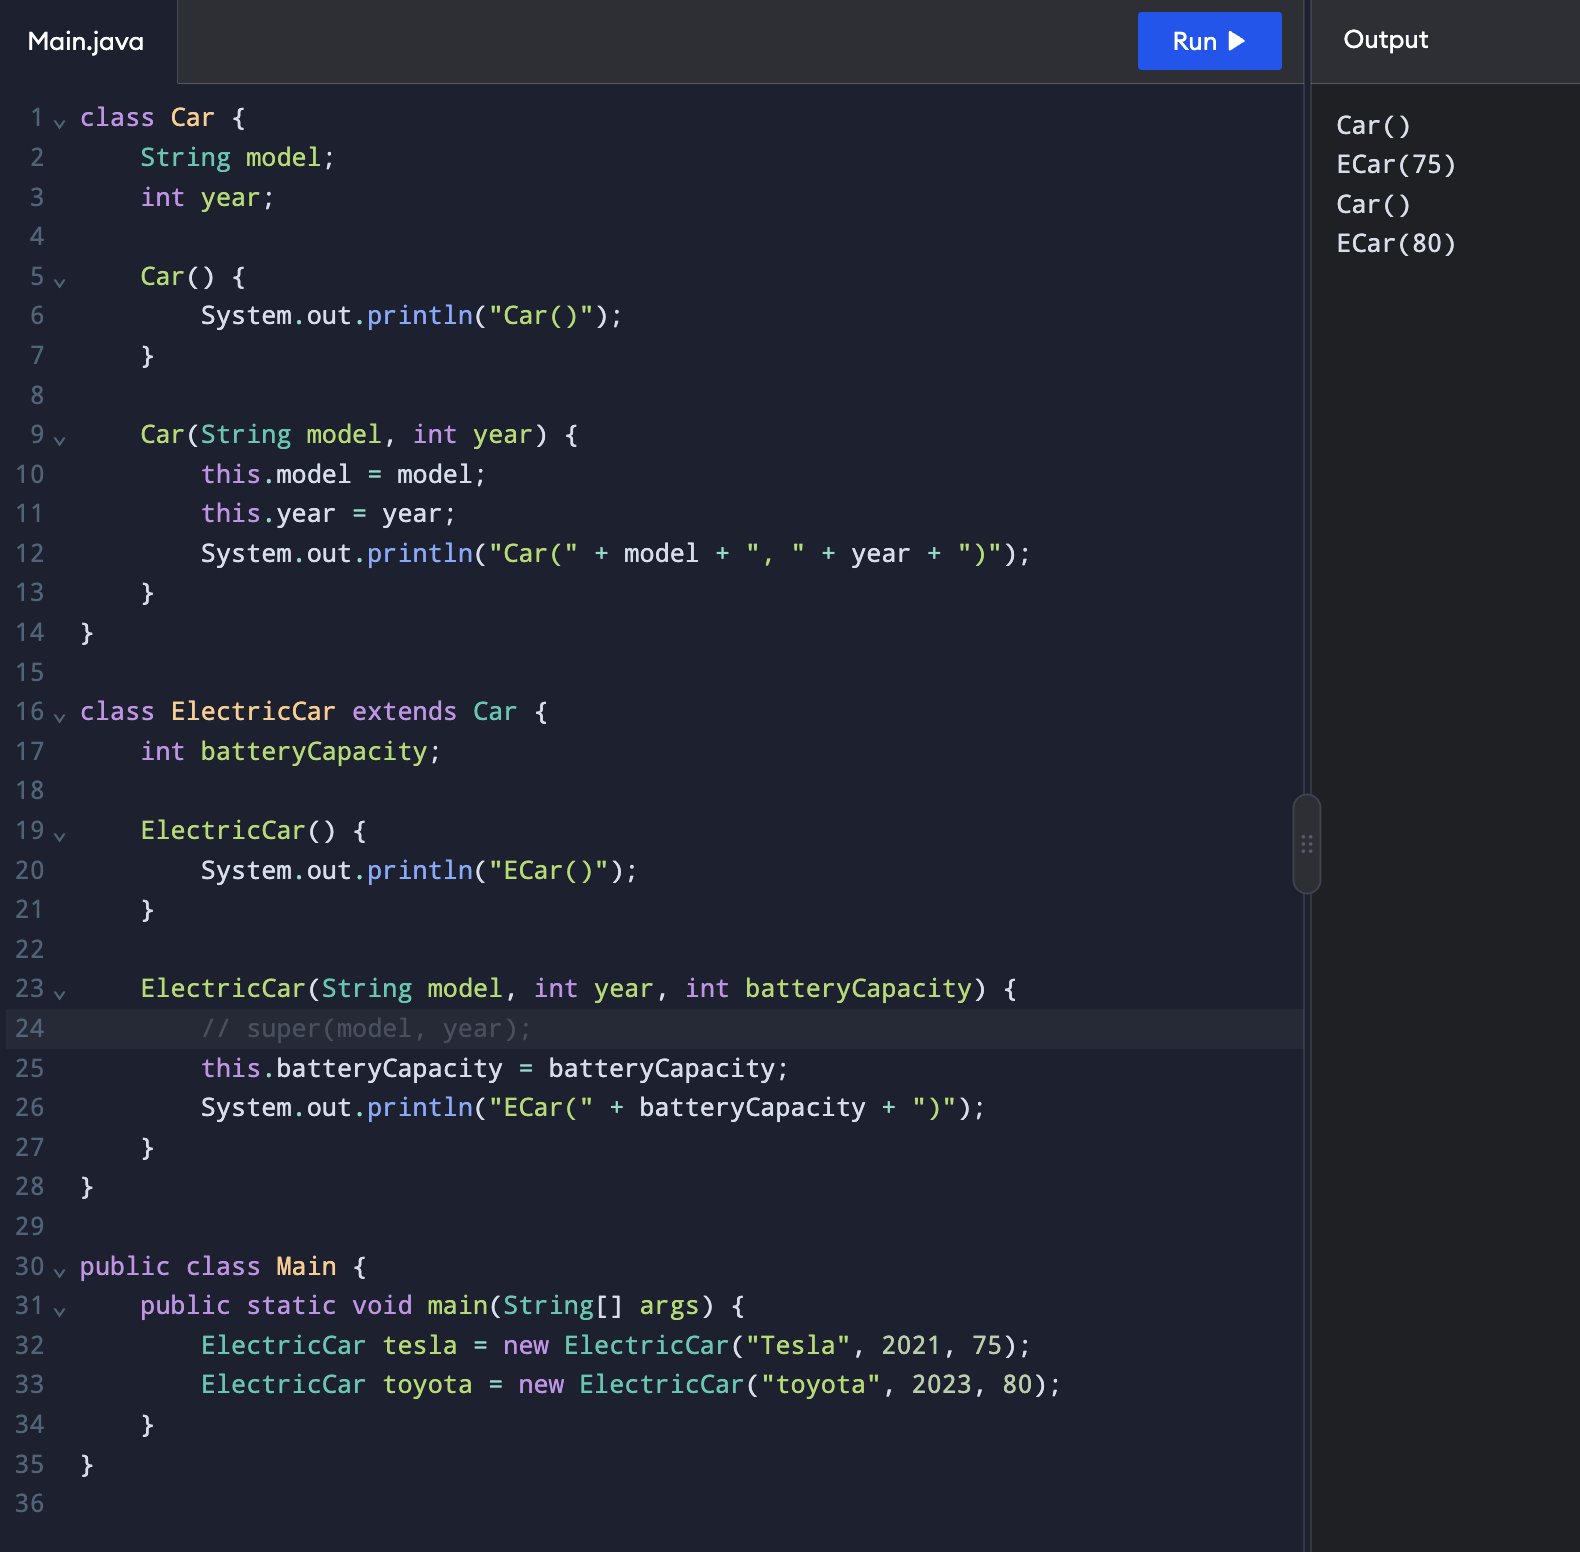Click the Output panel header

[x=1386, y=40]
